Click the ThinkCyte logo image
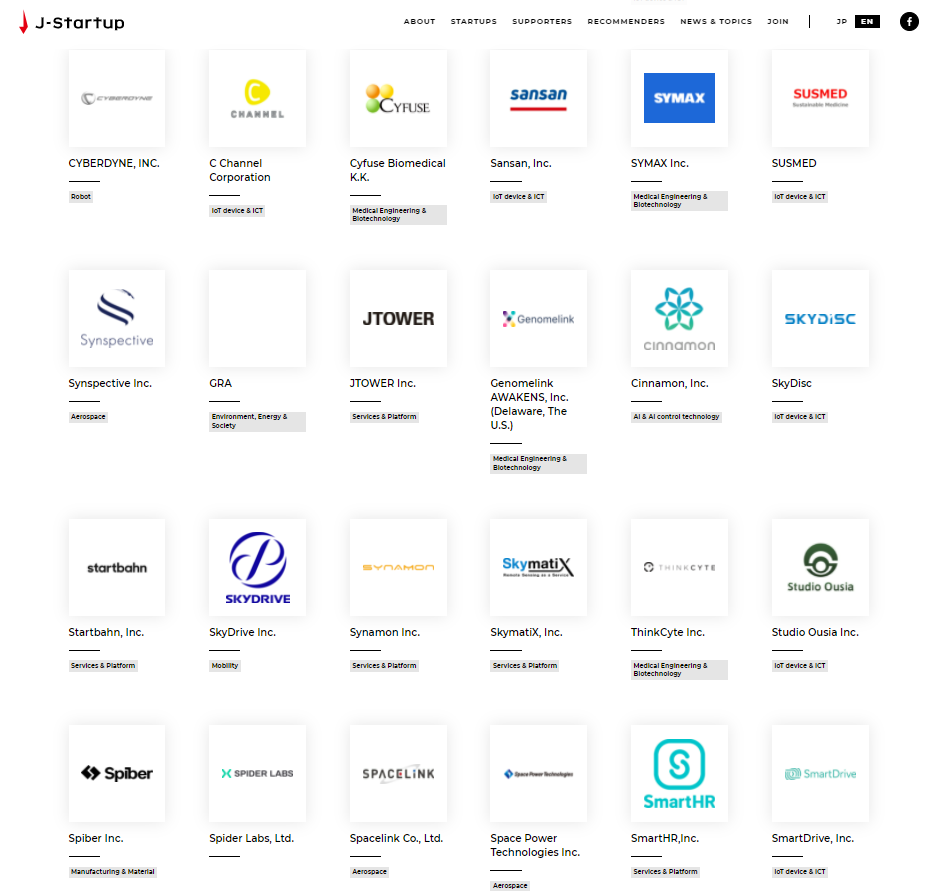Image resolution: width=939 pixels, height=891 pixels. click(679, 568)
